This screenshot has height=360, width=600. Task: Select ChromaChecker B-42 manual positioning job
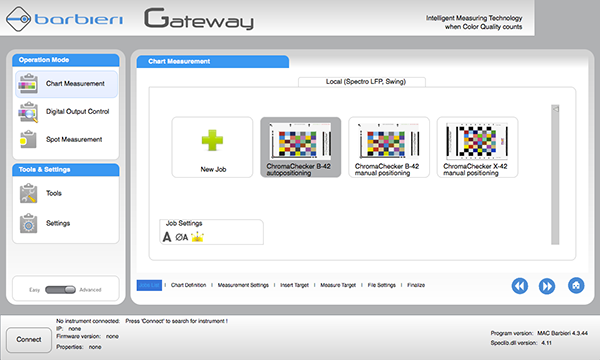point(389,147)
